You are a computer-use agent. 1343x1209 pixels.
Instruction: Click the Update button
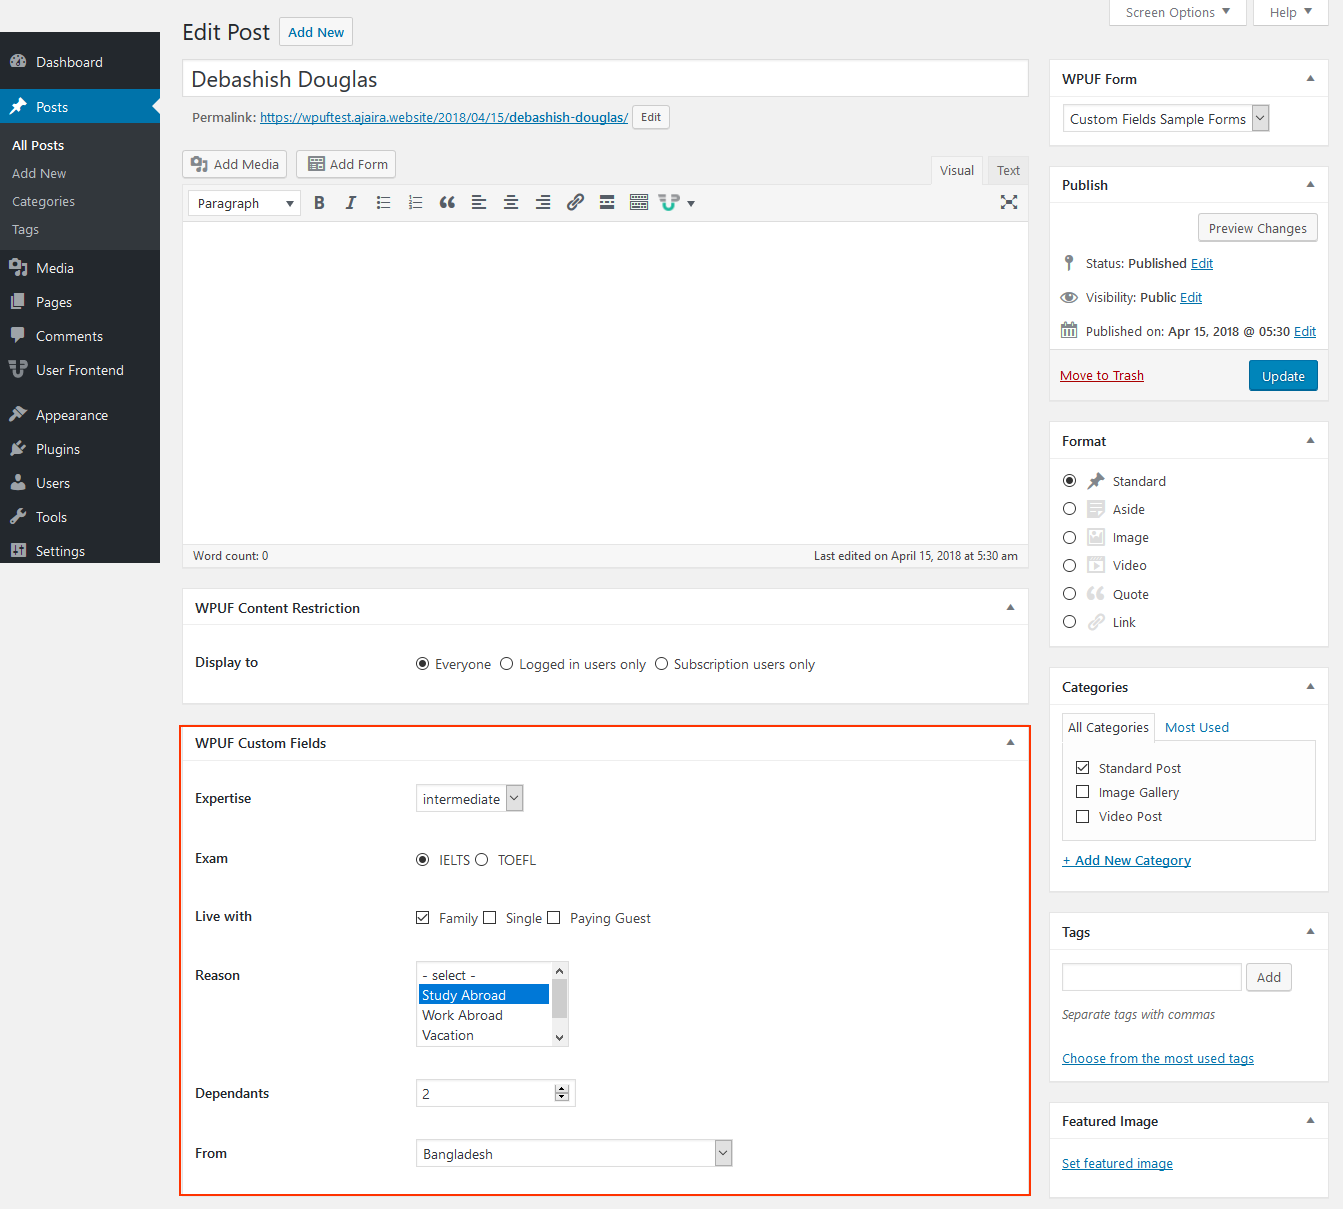pyautogui.click(x=1283, y=376)
